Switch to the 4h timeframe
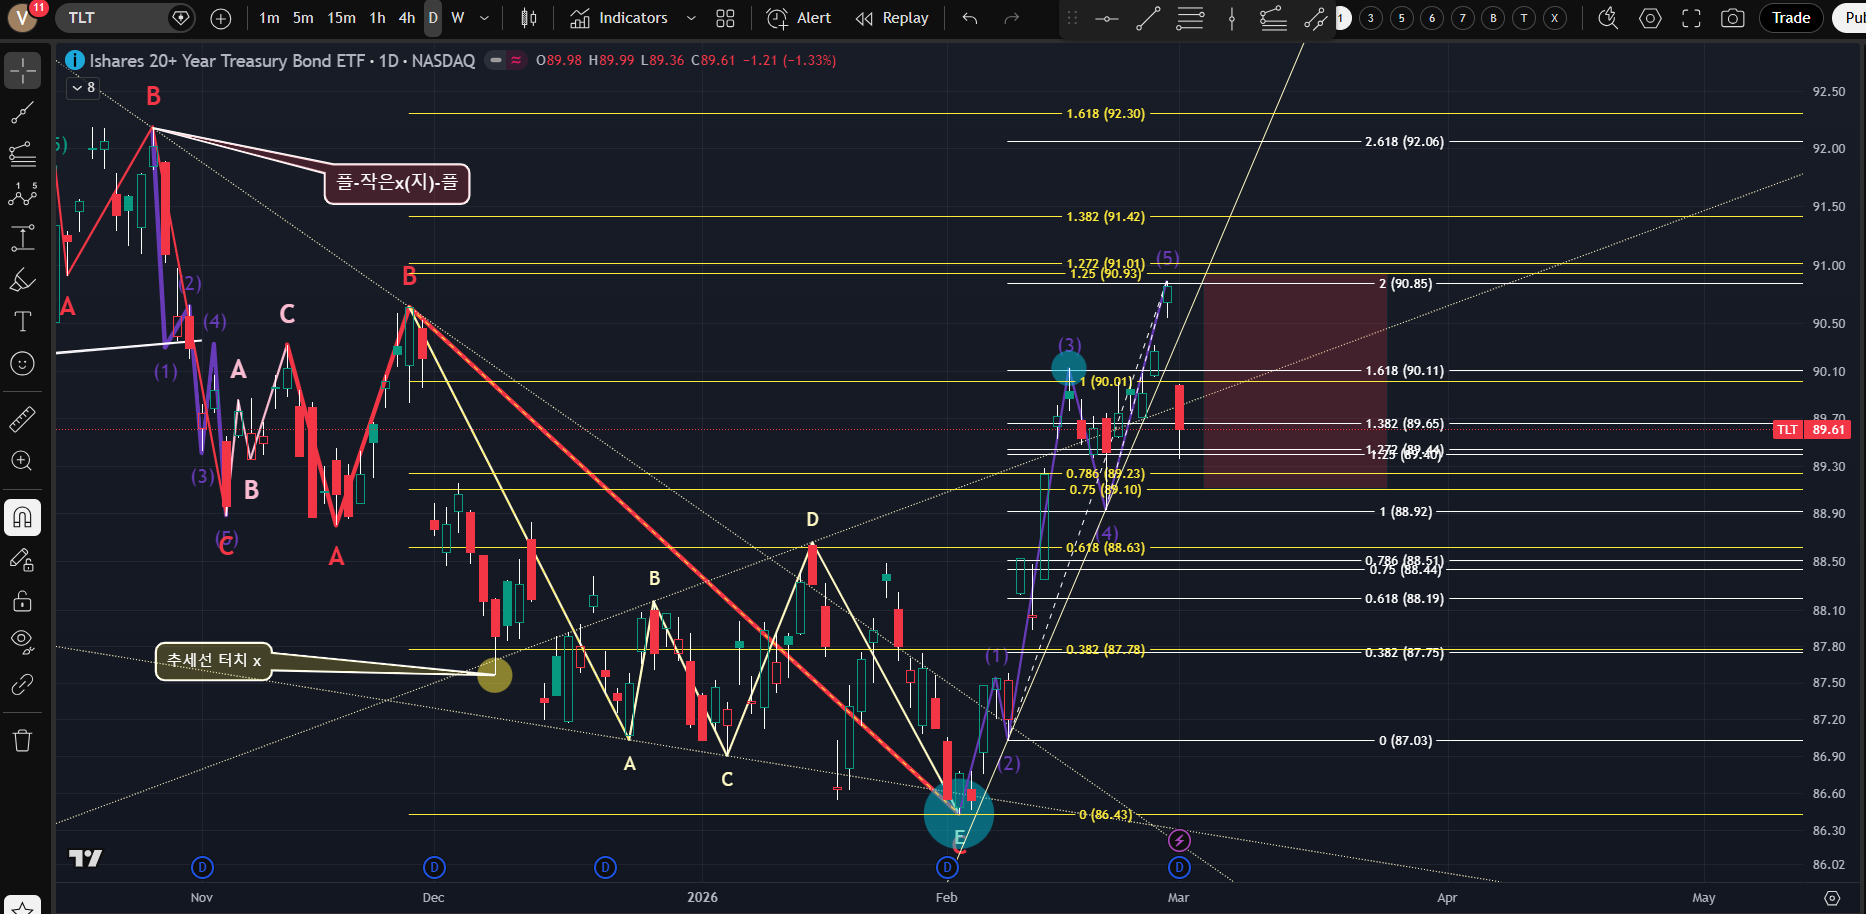 (x=406, y=18)
